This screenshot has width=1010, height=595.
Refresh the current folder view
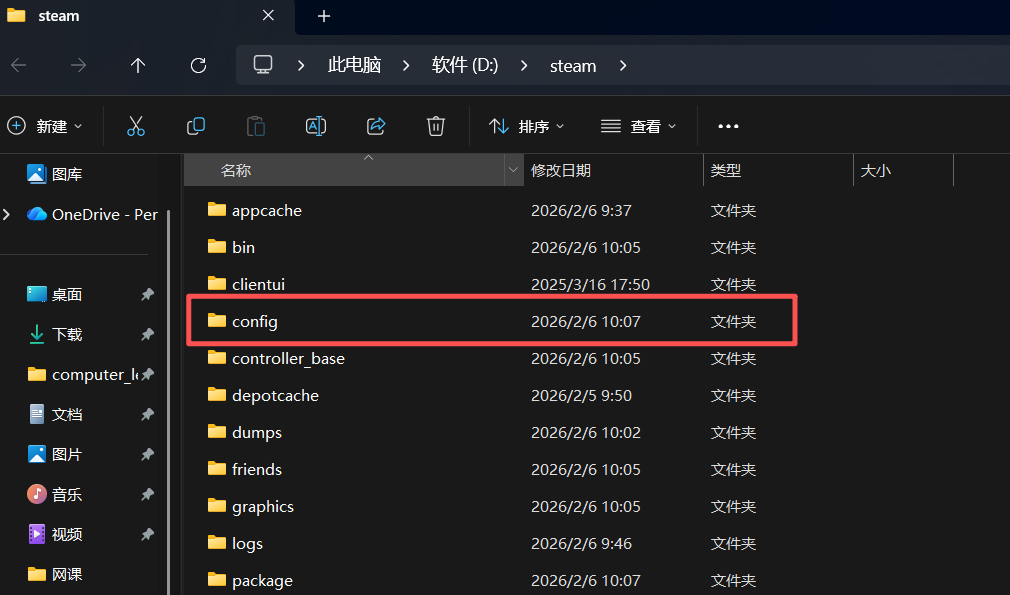click(x=198, y=65)
